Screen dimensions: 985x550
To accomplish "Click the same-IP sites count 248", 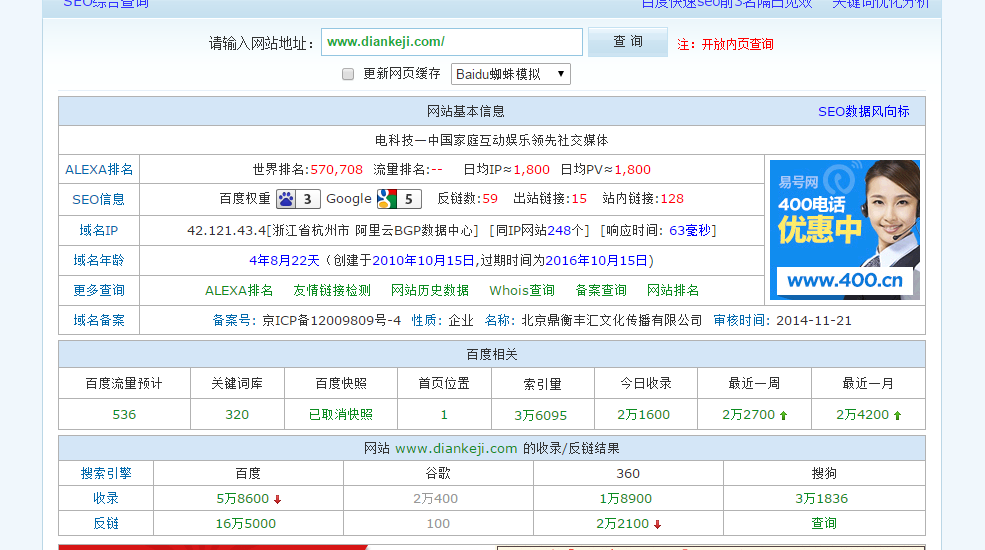I will [x=558, y=230].
